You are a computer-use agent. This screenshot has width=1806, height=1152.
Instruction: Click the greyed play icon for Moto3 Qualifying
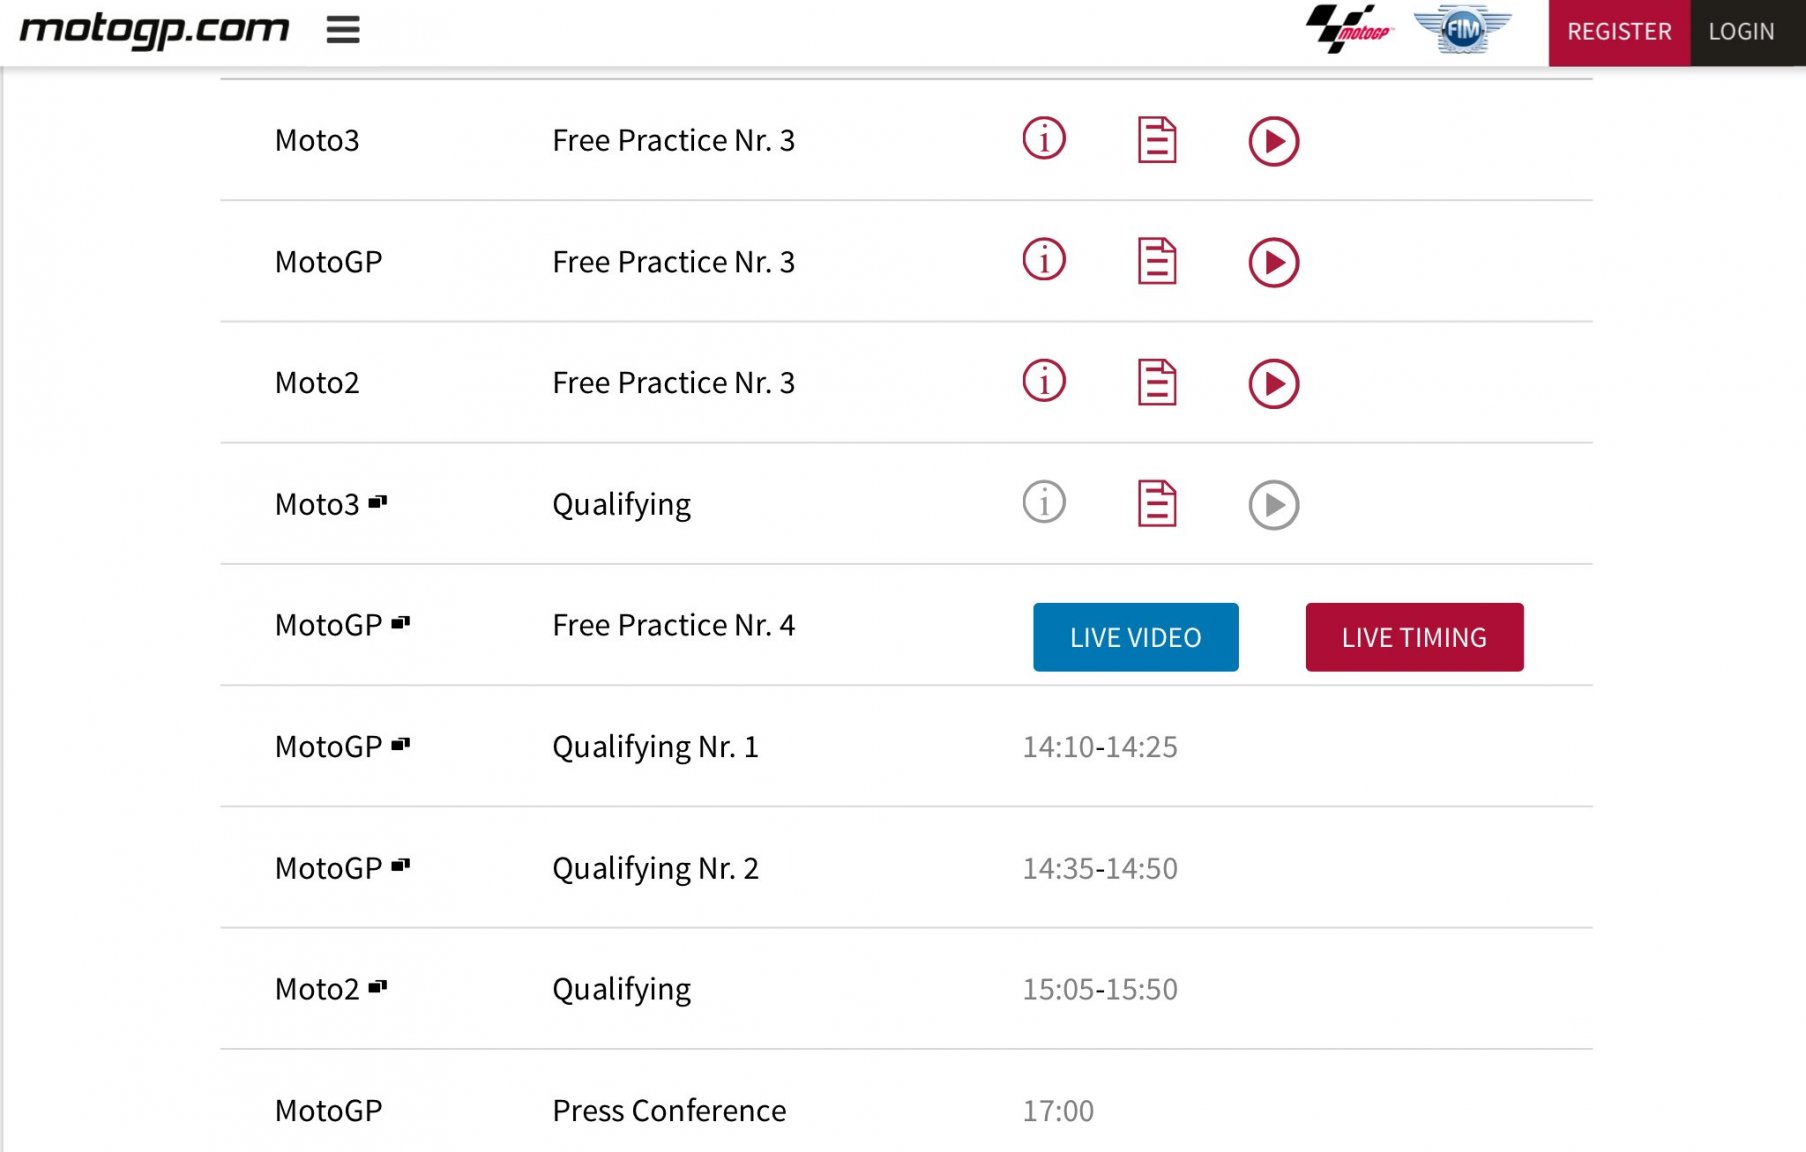[x=1273, y=505]
